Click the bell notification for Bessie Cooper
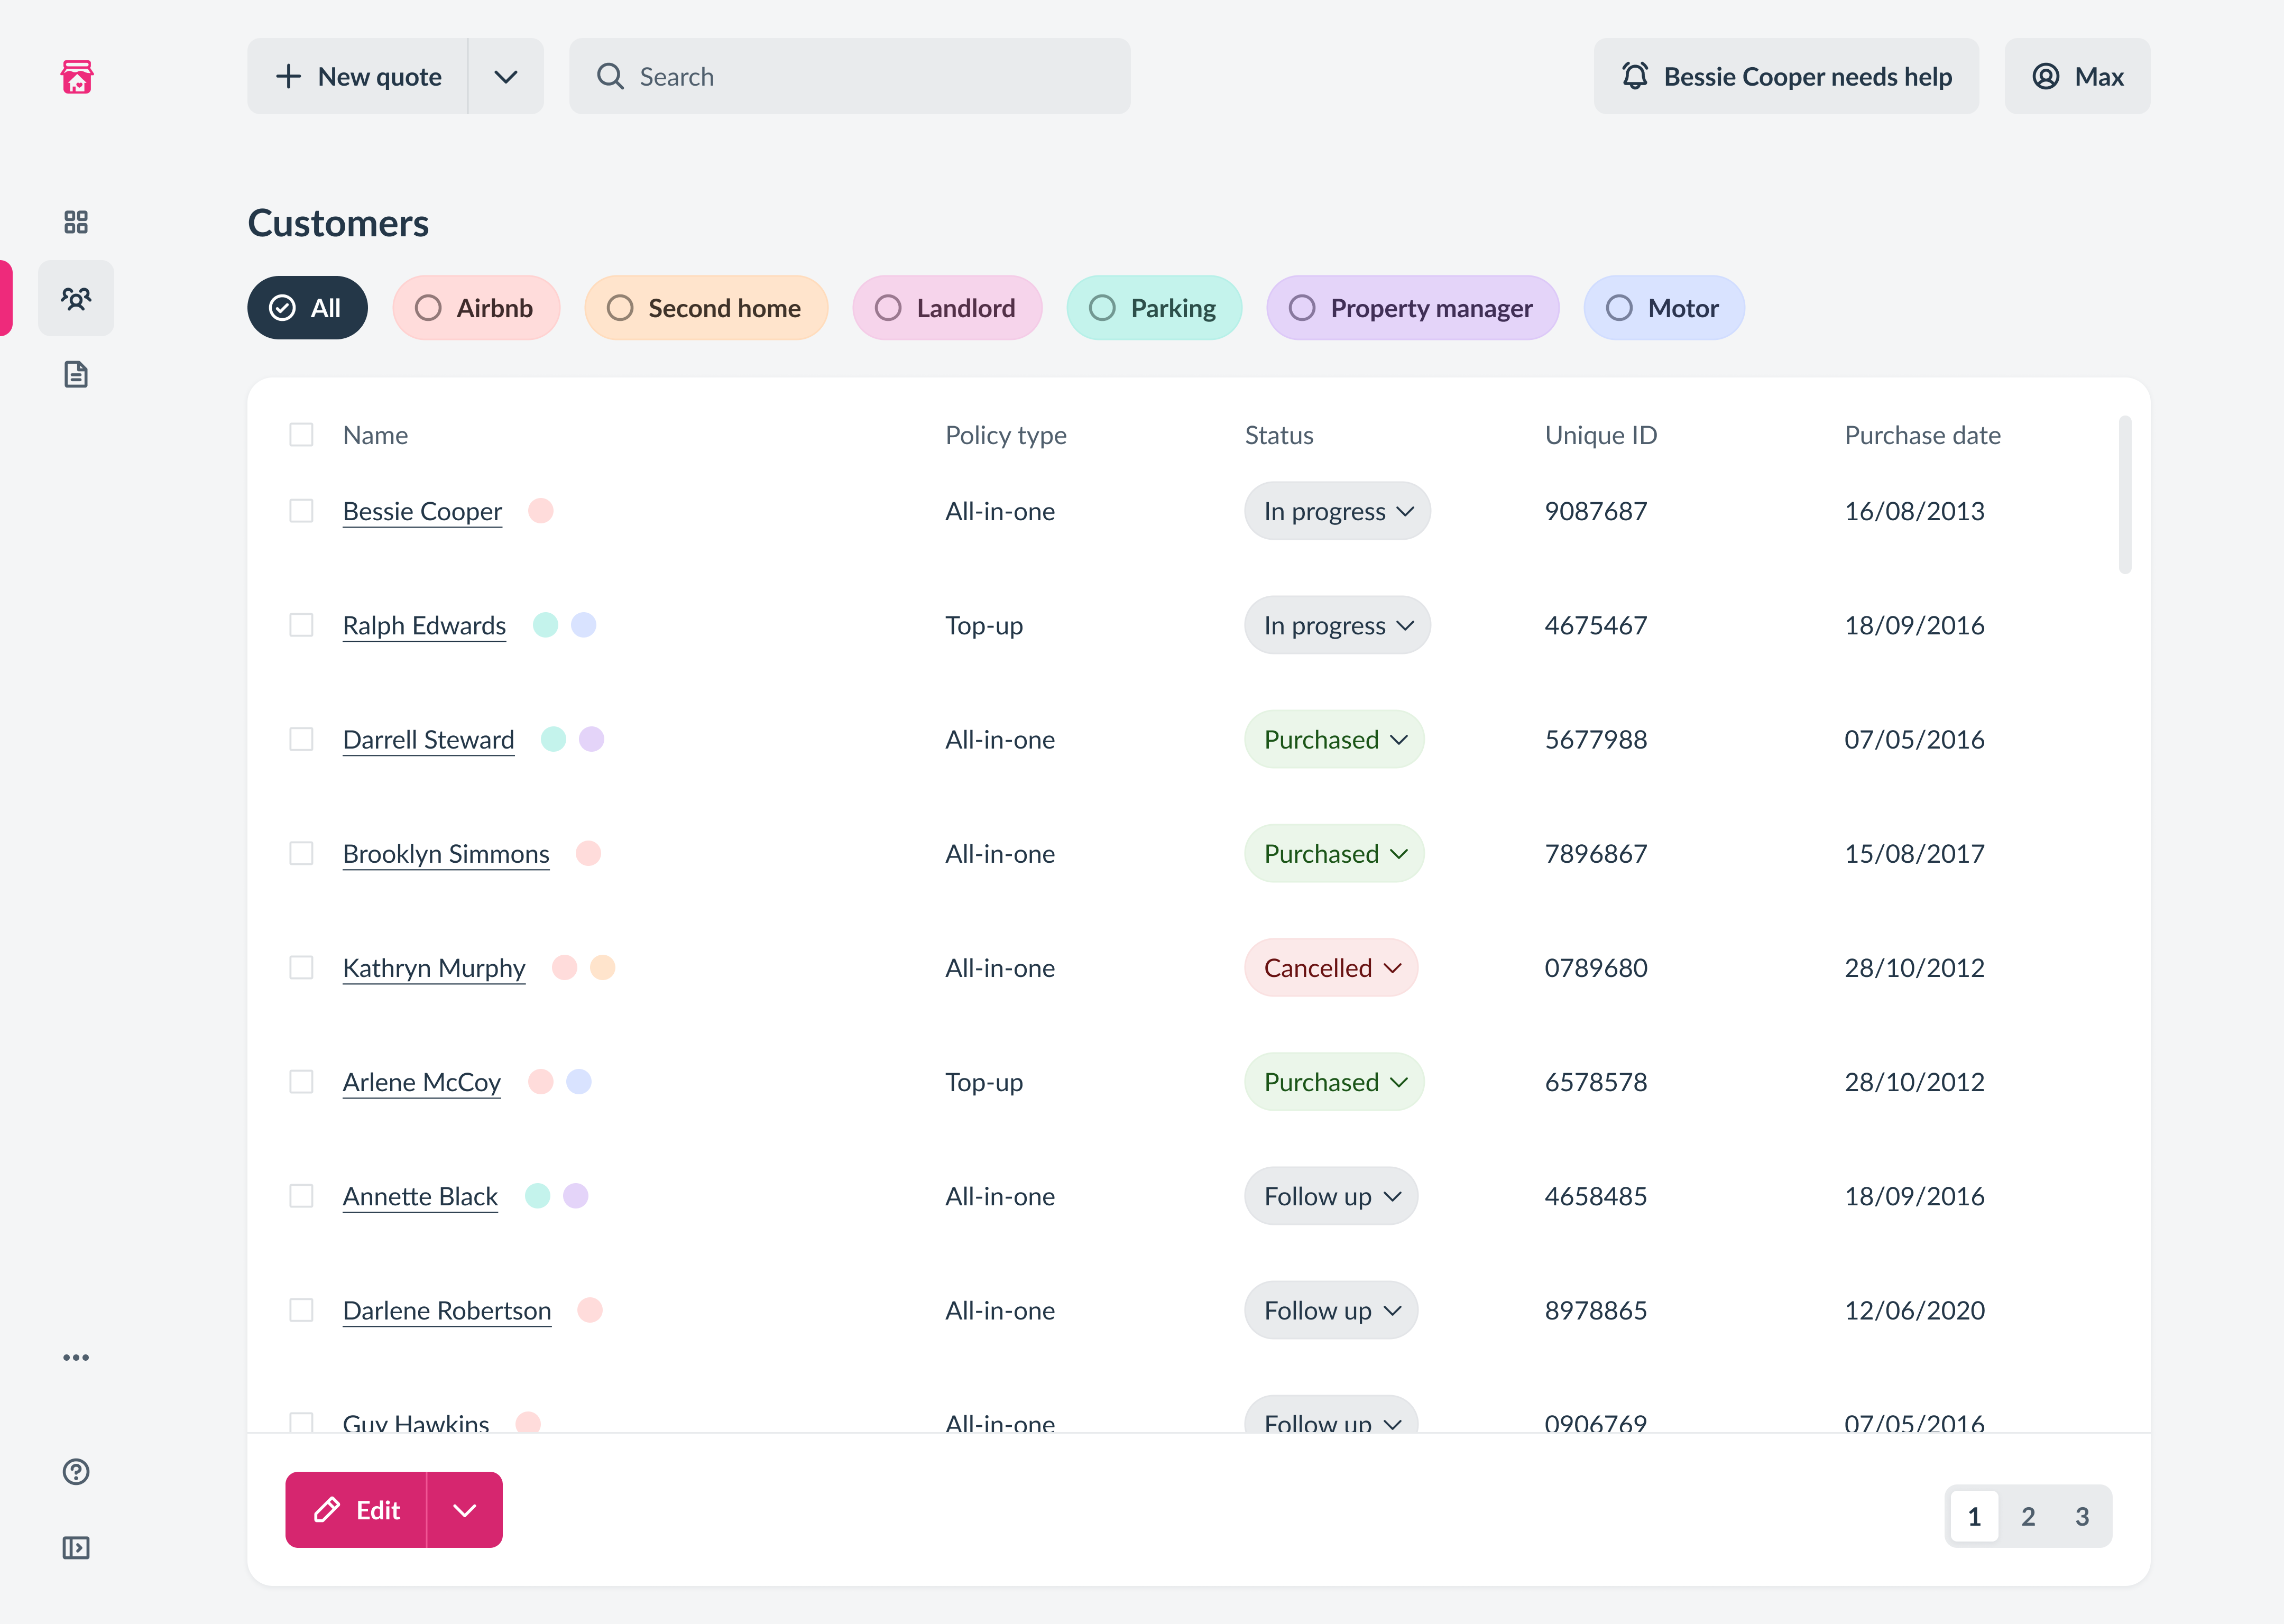The width and height of the screenshot is (2284, 1624). coord(1786,77)
